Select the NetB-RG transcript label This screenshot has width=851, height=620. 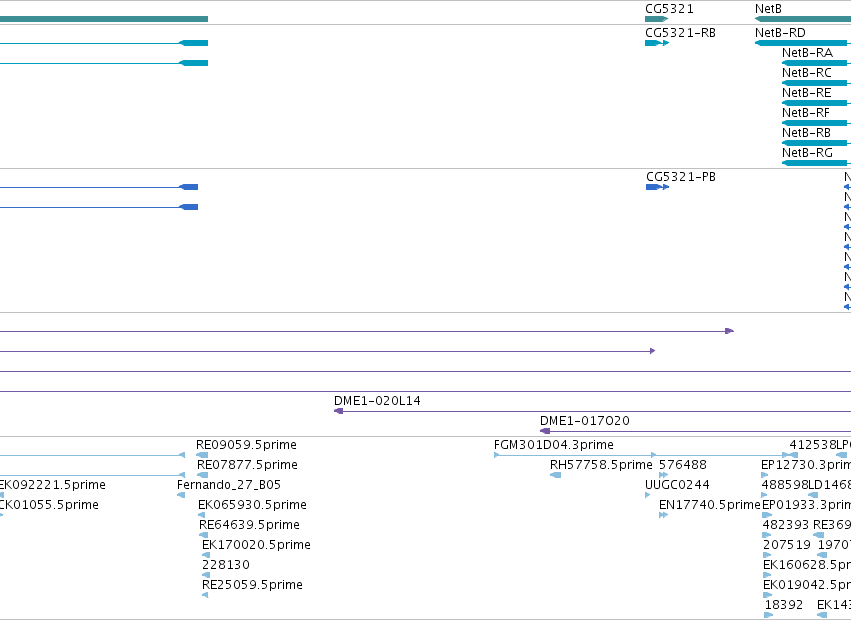pyautogui.click(x=807, y=153)
